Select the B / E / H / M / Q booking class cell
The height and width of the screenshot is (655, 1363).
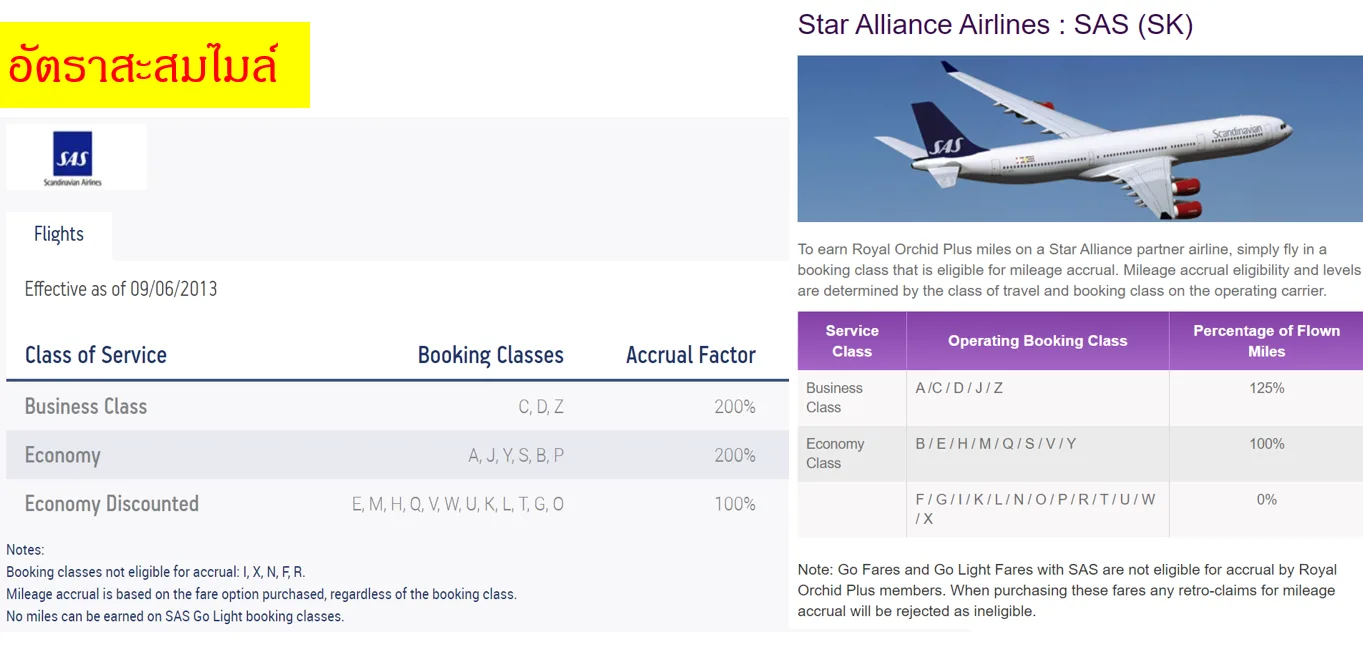tap(1038, 454)
